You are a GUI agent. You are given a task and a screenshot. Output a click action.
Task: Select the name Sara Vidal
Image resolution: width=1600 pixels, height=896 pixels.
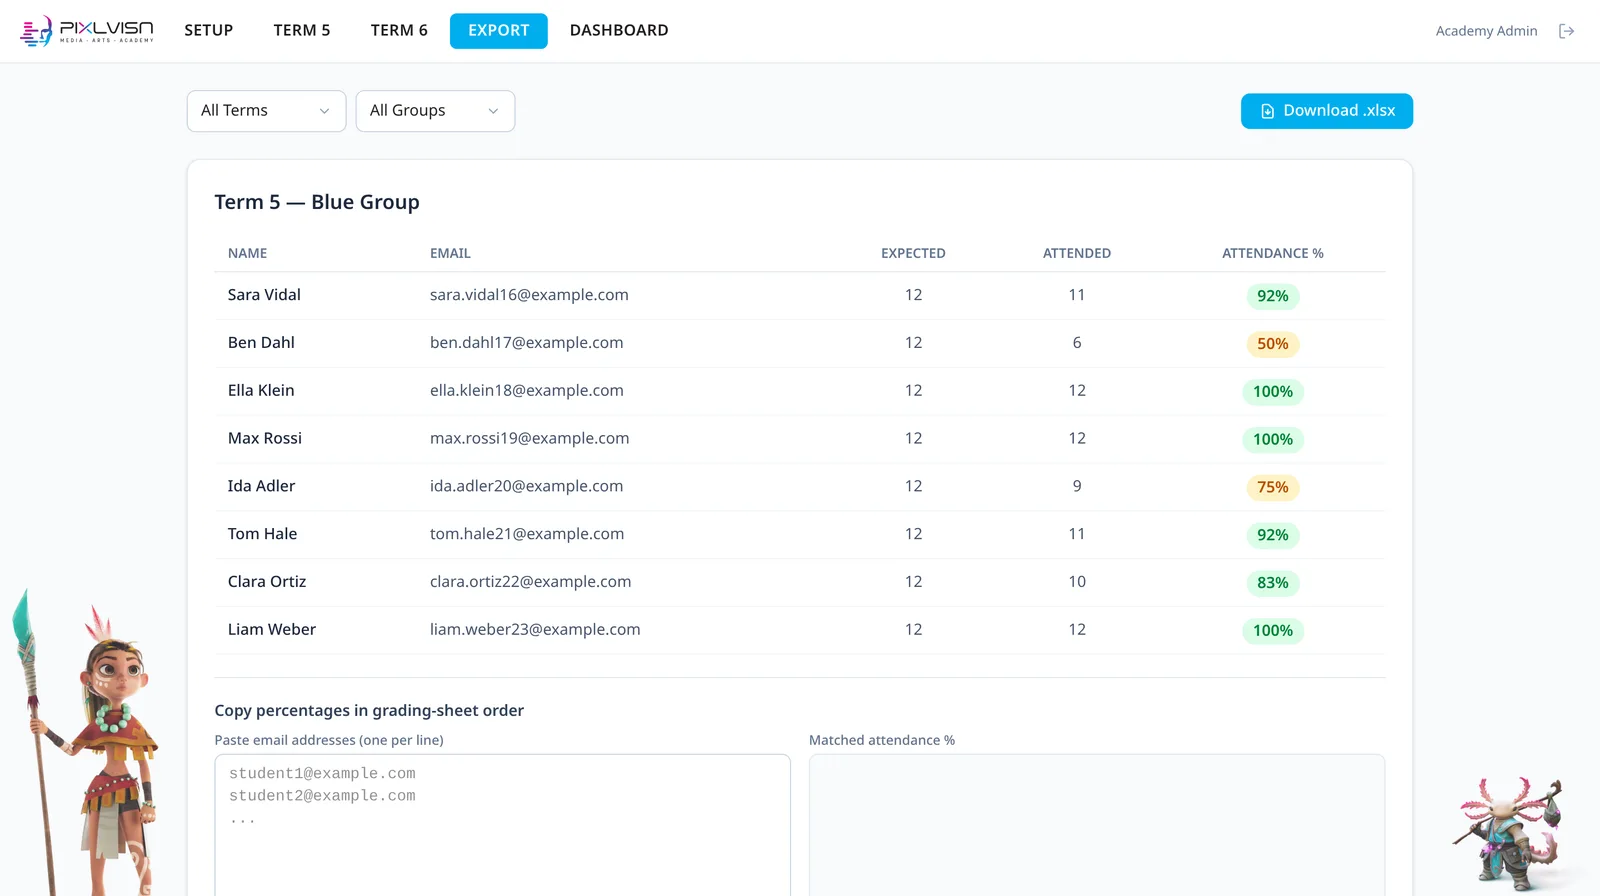coord(264,295)
